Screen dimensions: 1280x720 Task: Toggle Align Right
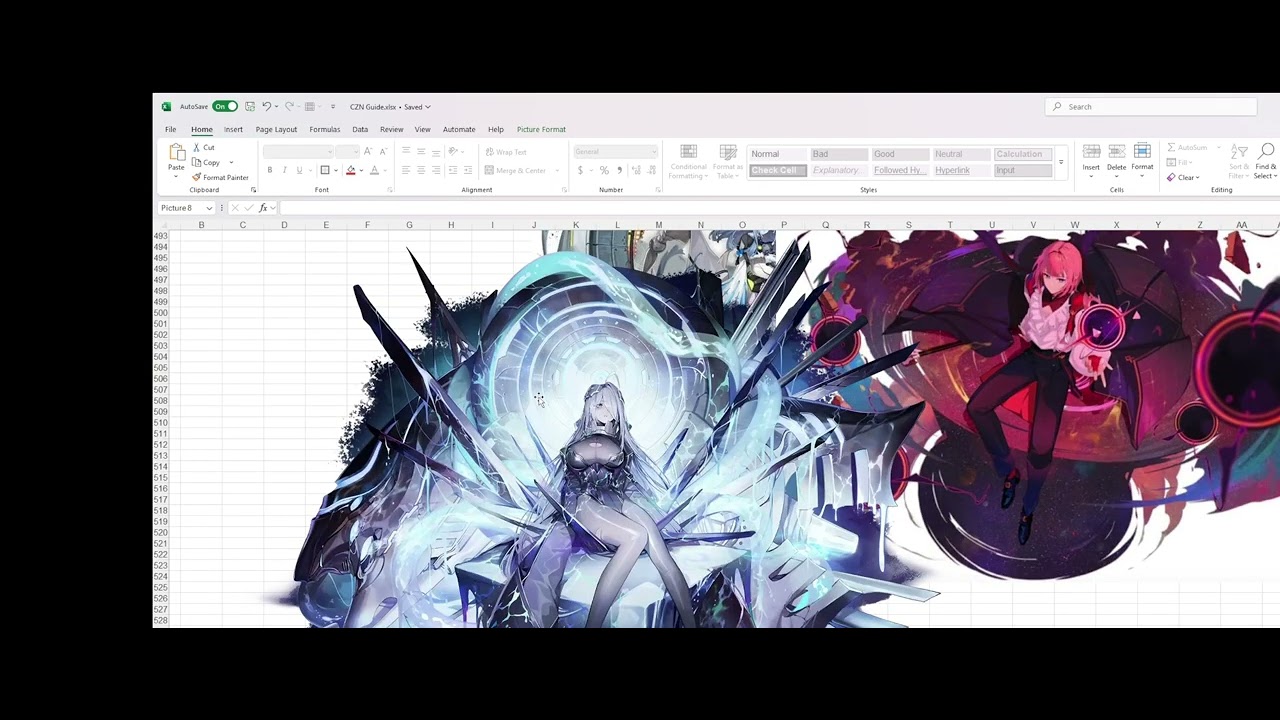tap(436, 170)
